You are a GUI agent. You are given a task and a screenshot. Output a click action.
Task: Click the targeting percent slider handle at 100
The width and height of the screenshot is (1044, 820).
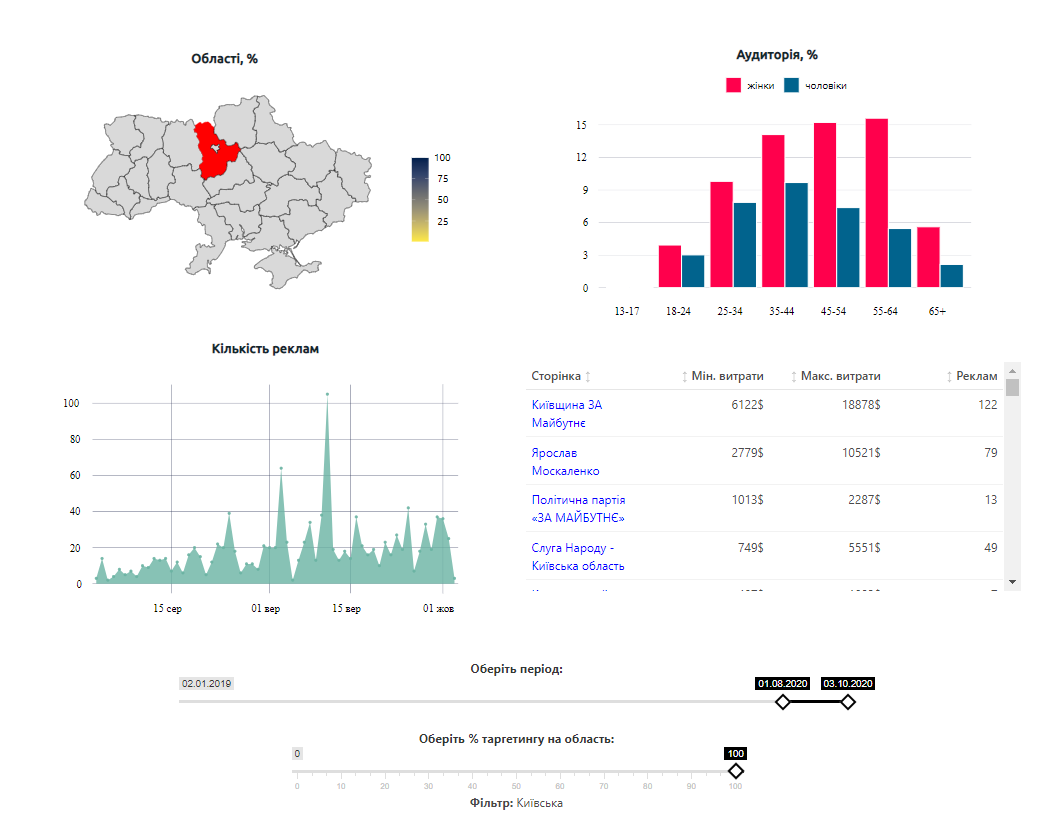coord(736,771)
